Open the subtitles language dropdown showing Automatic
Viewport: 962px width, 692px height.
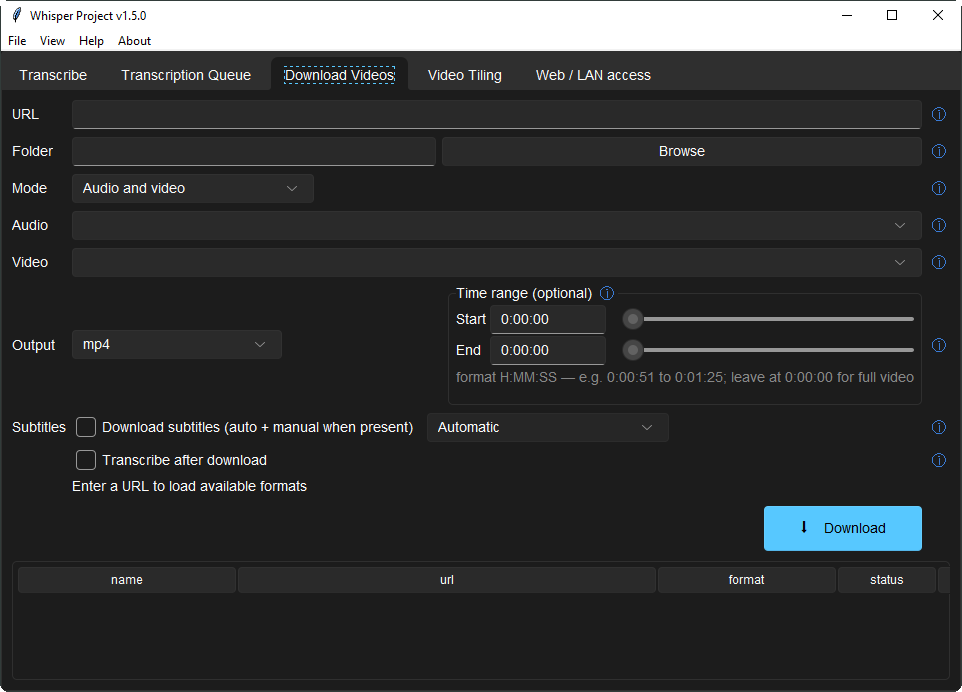click(548, 428)
